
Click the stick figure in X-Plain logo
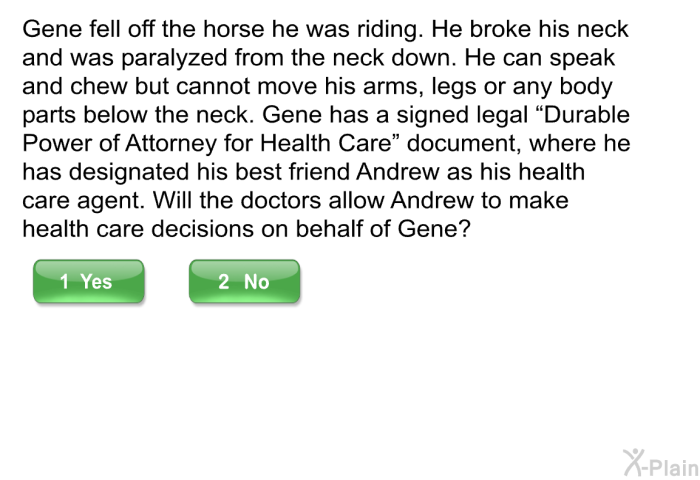tap(633, 463)
